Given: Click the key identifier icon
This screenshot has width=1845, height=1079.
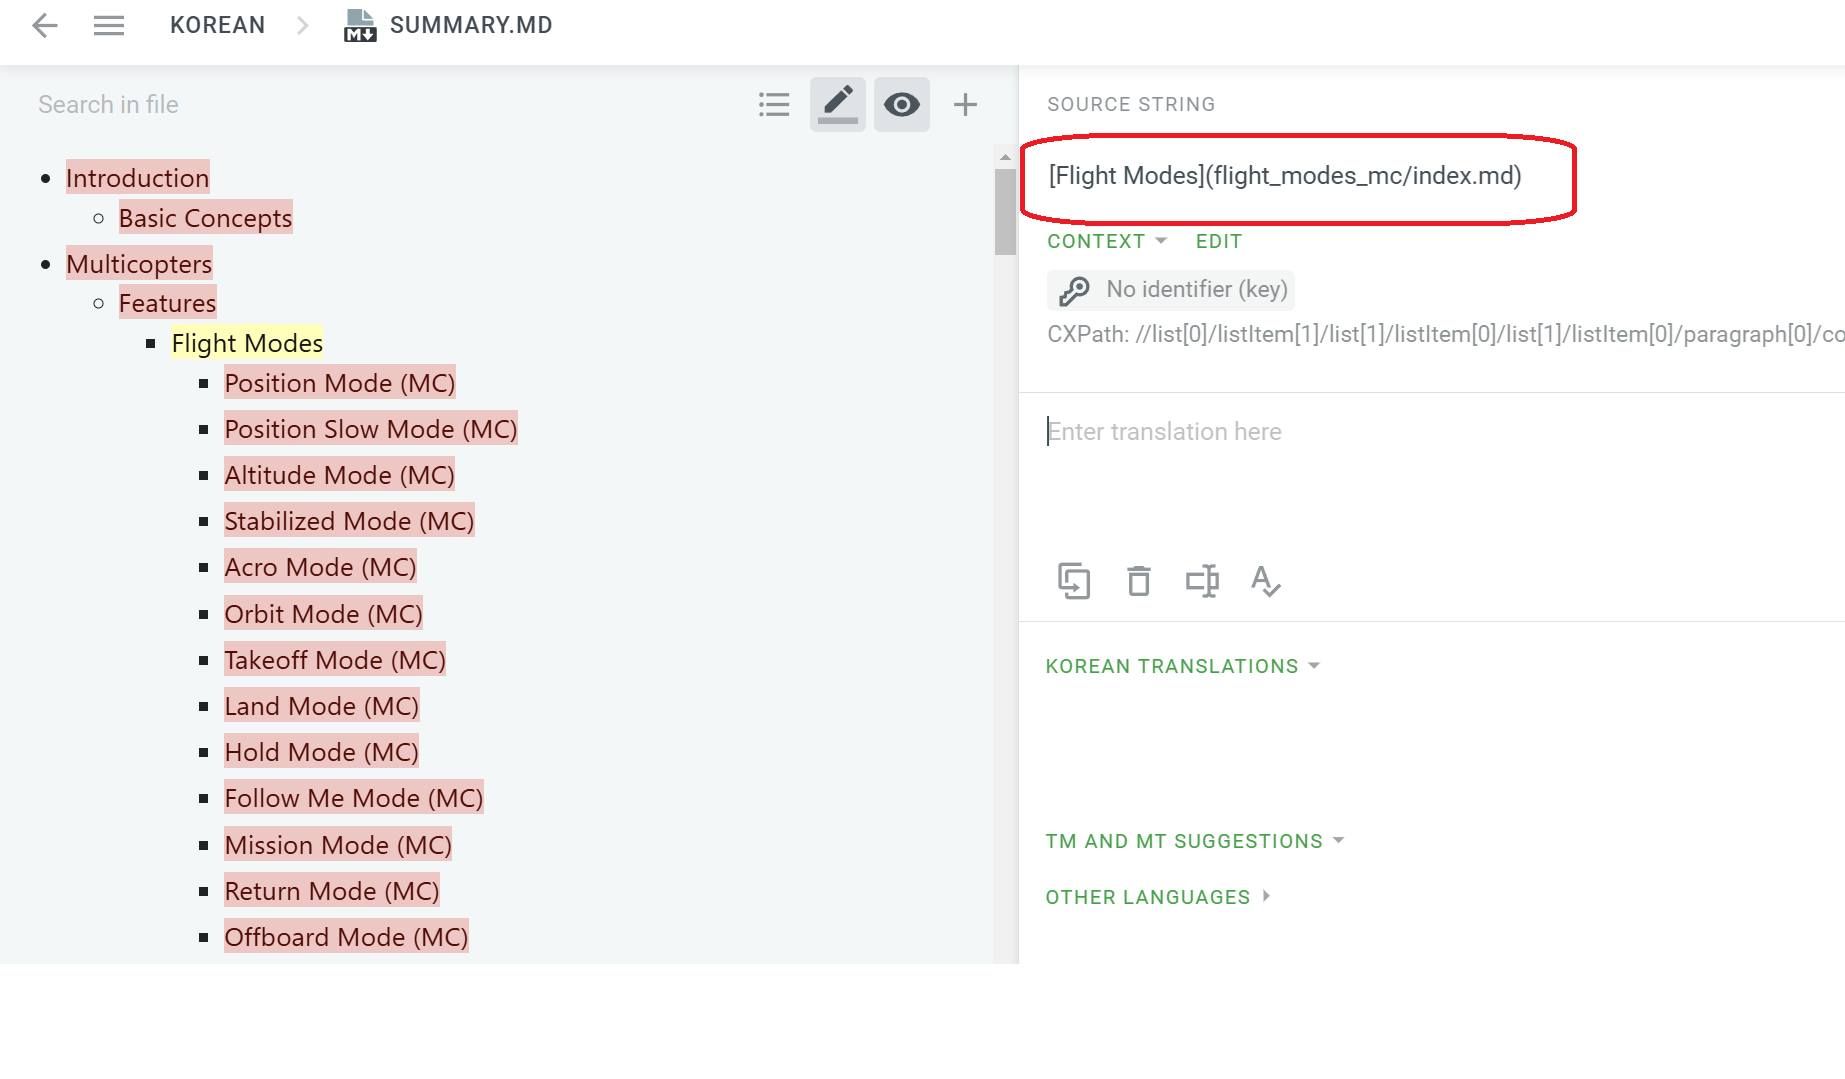Looking at the screenshot, I should (1075, 290).
